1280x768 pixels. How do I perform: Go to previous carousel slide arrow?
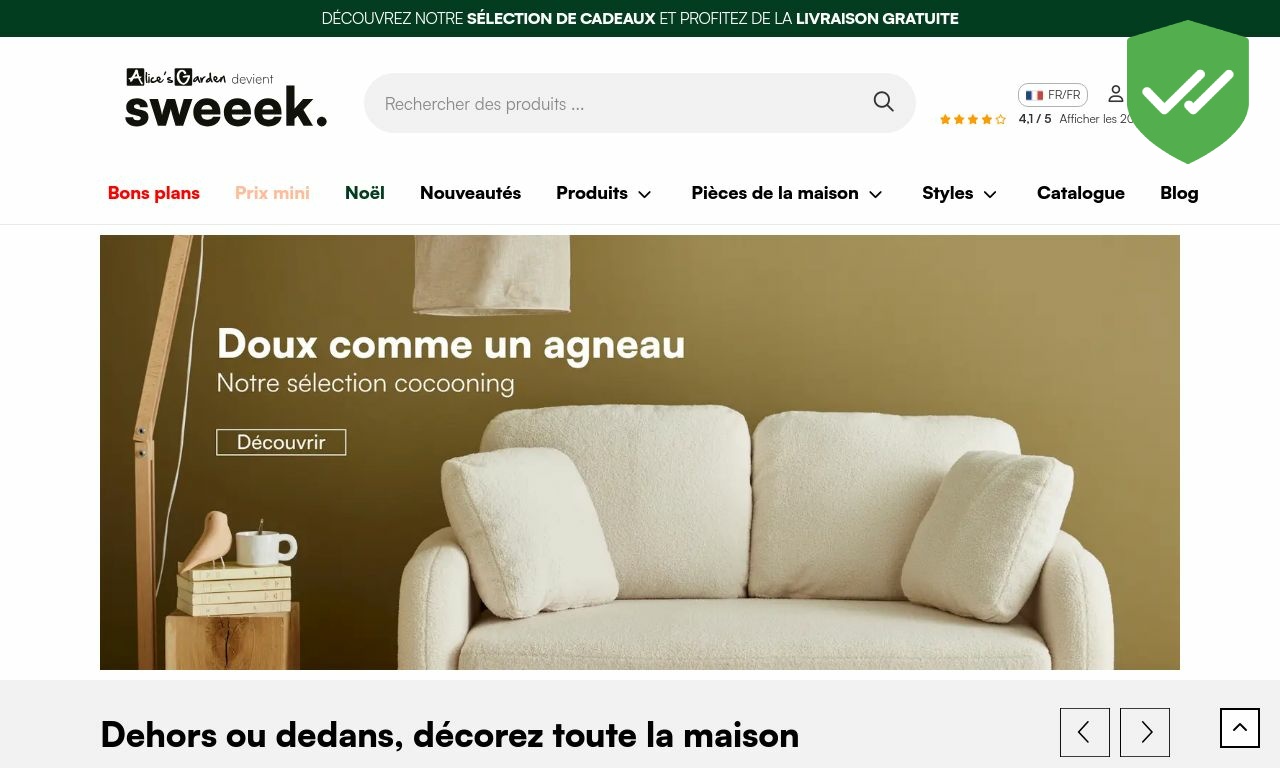pyautogui.click(x=1085, y=732)
